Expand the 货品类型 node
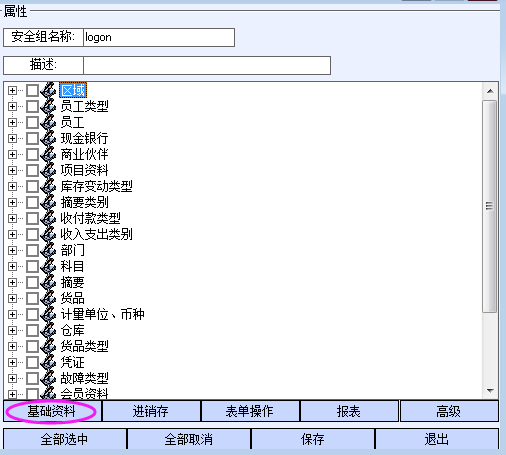The width and height of the screenshot is (506, 455). 12,346
